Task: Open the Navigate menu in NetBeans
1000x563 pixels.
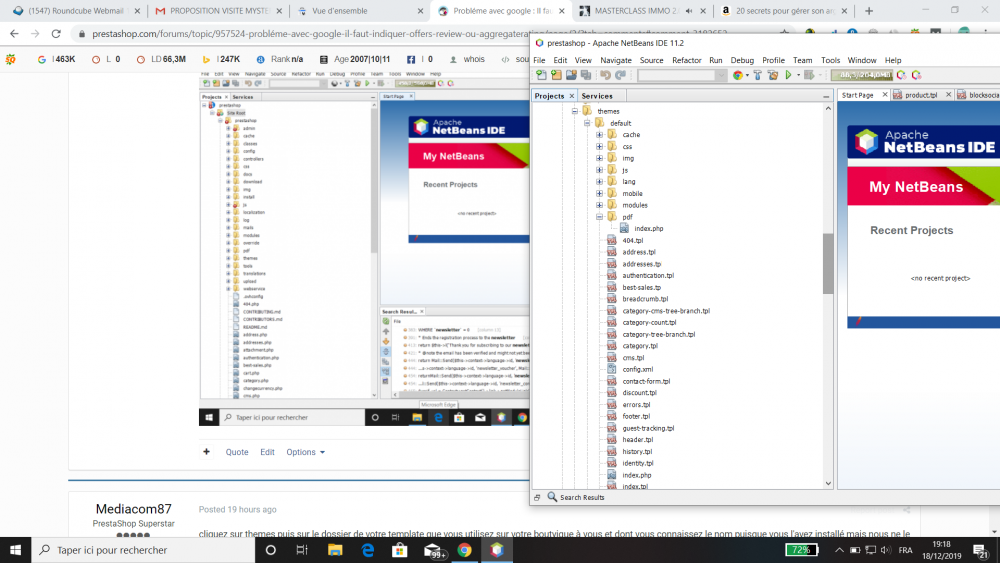Action: pos(615,60)
